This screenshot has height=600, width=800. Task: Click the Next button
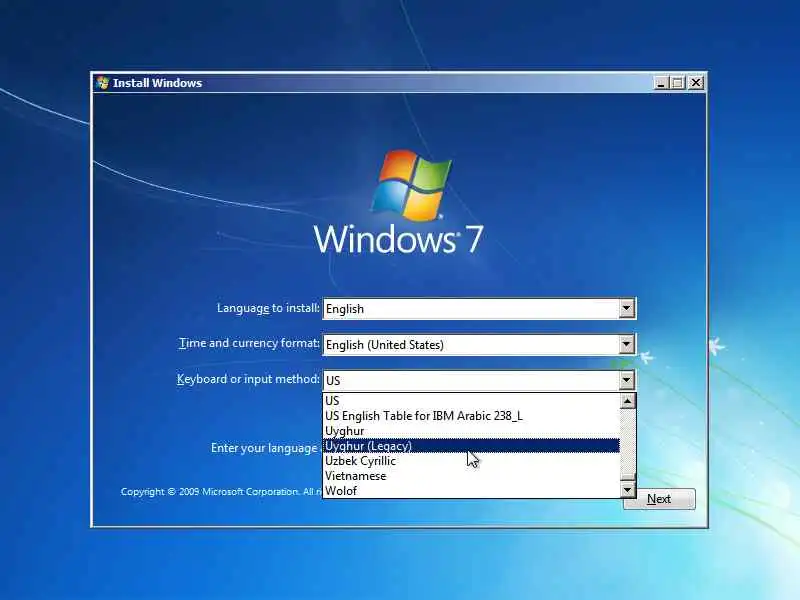tap(659, 499)
